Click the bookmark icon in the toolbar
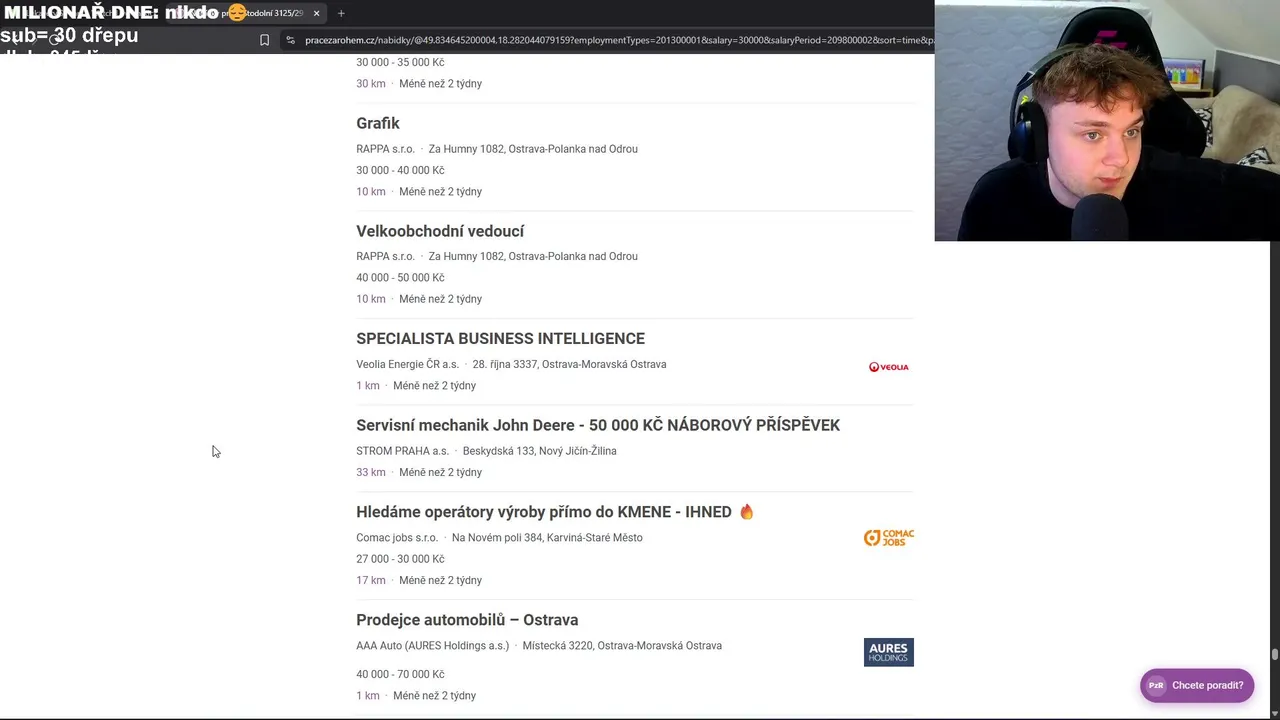The image size is (1280, 720). [264, 40]
